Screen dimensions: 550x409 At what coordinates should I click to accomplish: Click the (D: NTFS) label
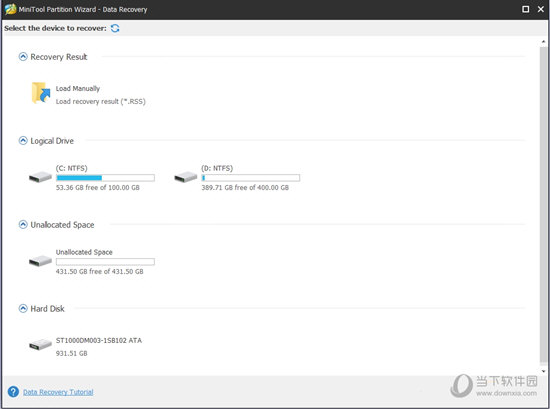[x=217, y=168]
